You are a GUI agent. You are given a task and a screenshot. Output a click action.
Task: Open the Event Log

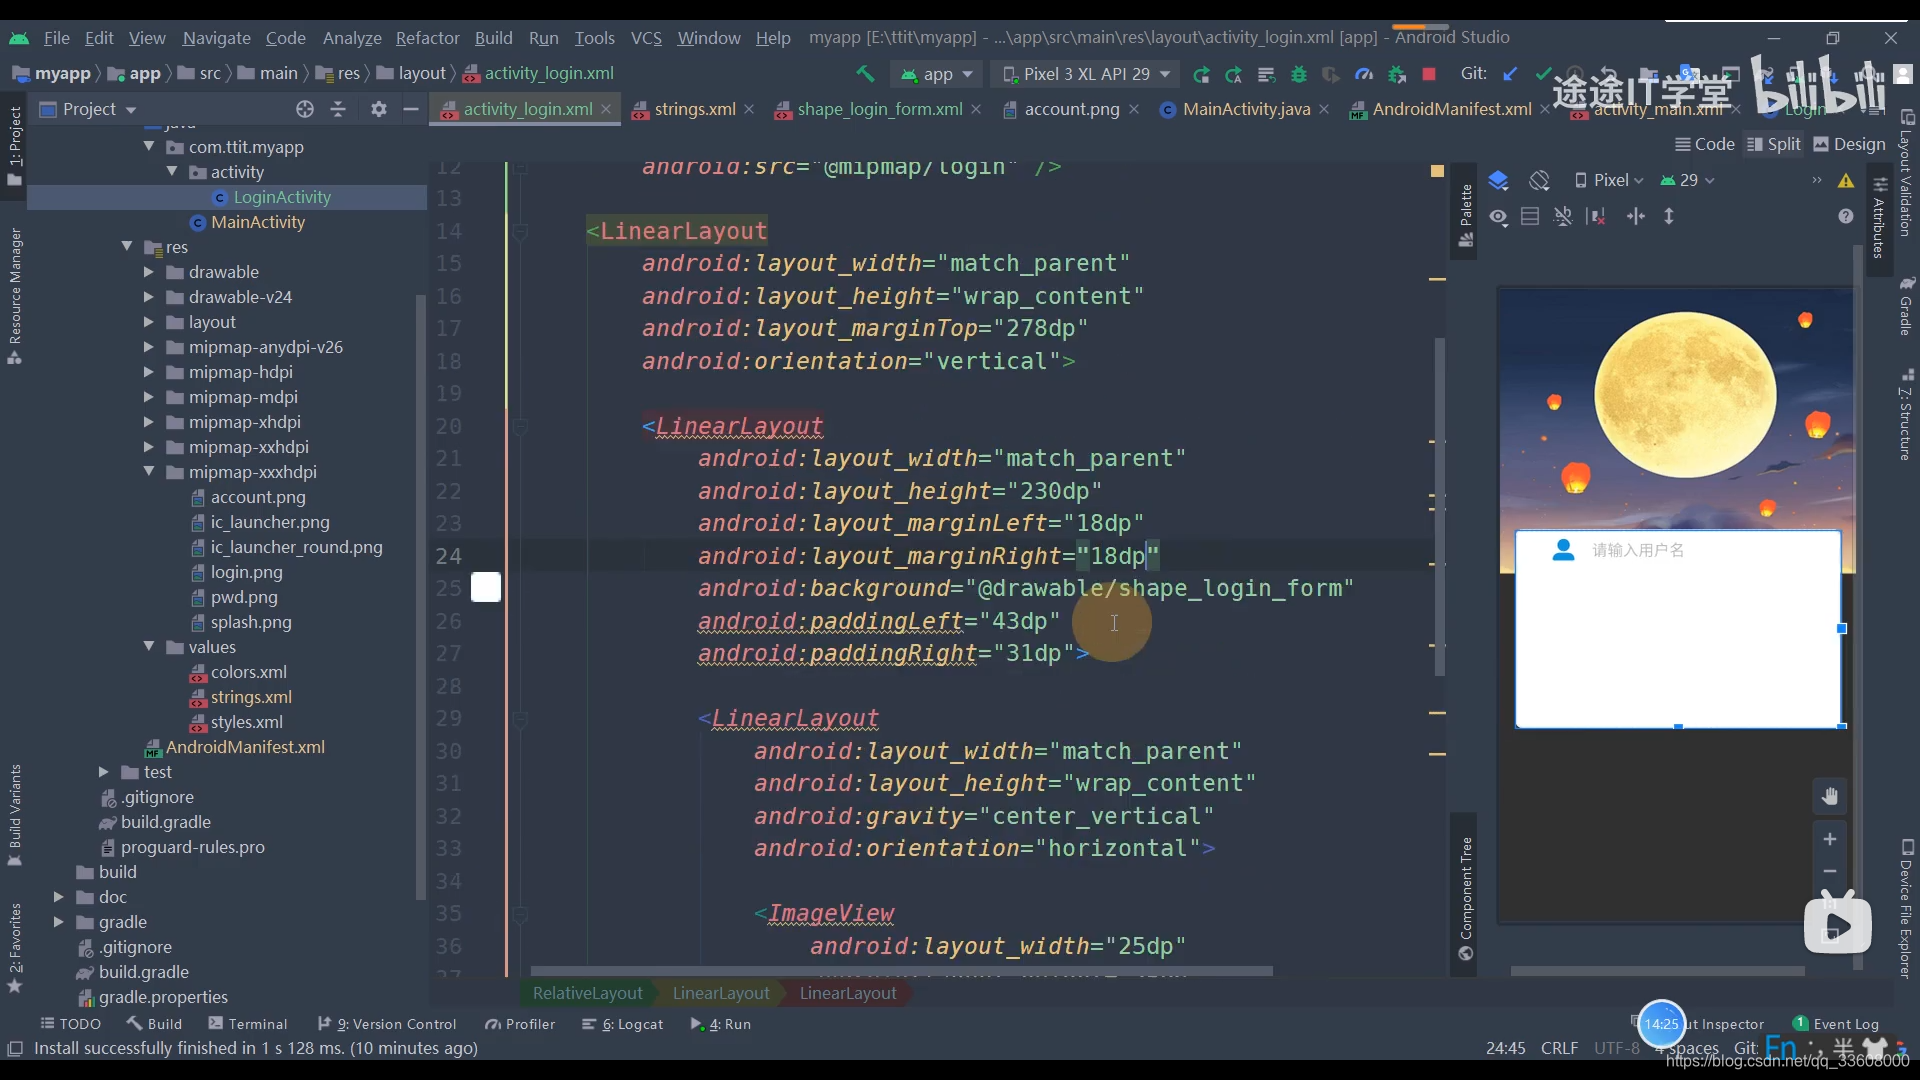[x=1836, y=1024]
